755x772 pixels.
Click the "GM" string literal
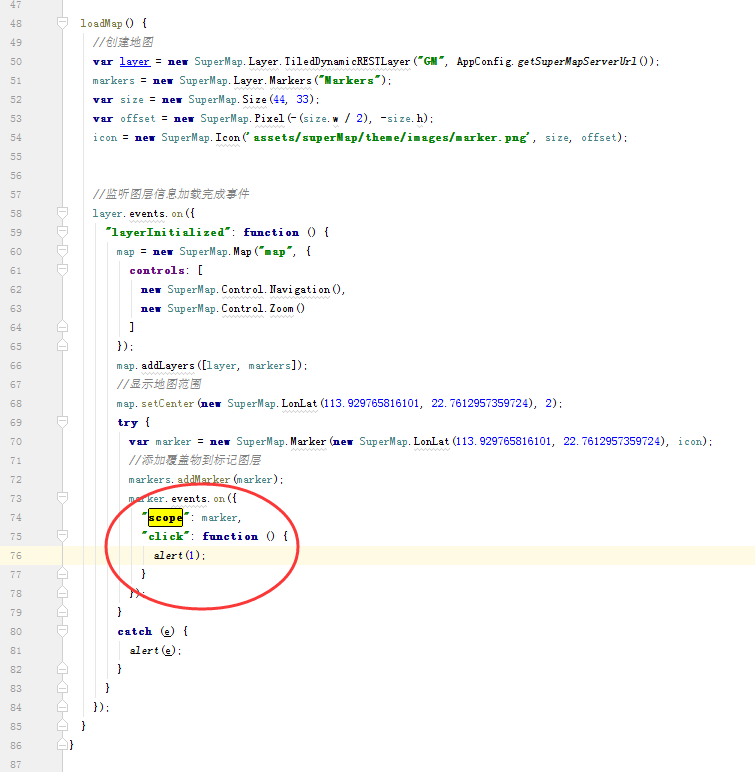(431, 61)
